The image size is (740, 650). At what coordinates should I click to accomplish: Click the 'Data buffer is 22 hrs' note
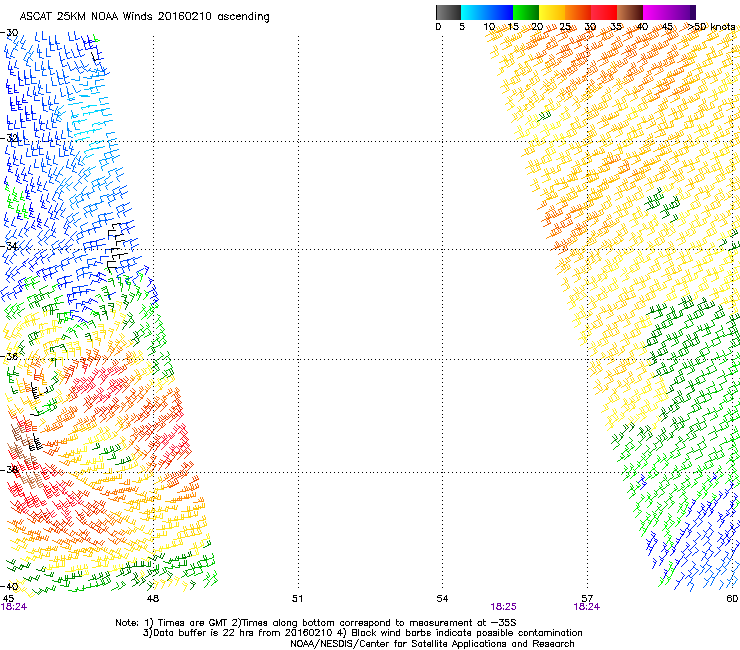pos(362,633)
